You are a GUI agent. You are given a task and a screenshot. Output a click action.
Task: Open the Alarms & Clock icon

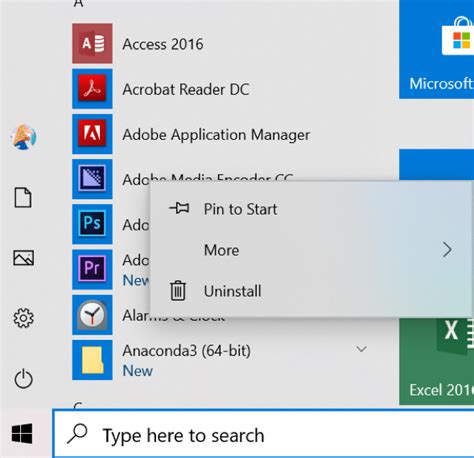point(92,315)
